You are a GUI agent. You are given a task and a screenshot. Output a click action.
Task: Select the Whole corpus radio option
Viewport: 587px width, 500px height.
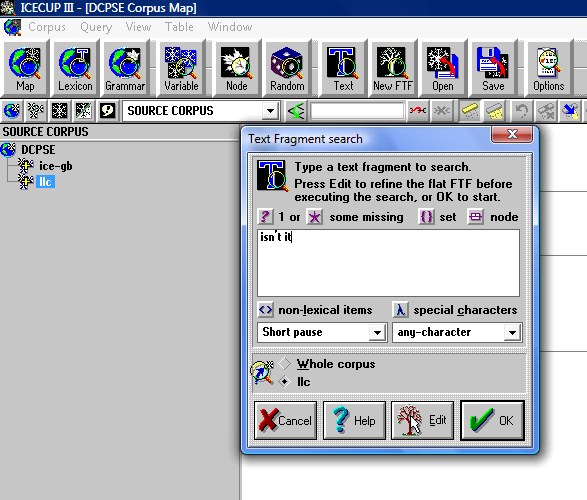[x=285, y=363]
